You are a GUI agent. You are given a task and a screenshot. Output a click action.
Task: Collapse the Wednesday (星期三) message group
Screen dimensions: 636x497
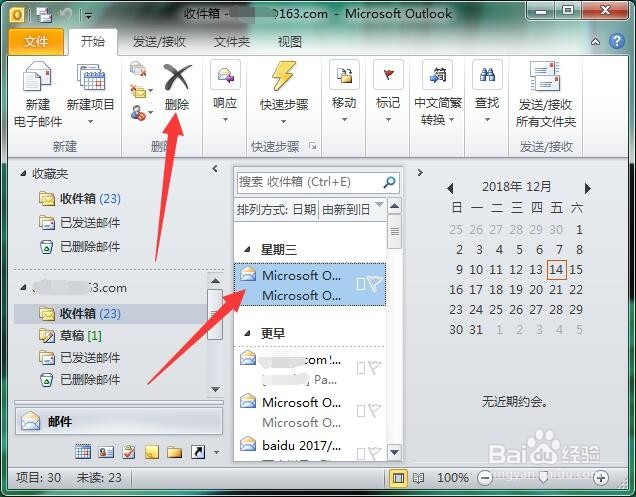(247, 250)
